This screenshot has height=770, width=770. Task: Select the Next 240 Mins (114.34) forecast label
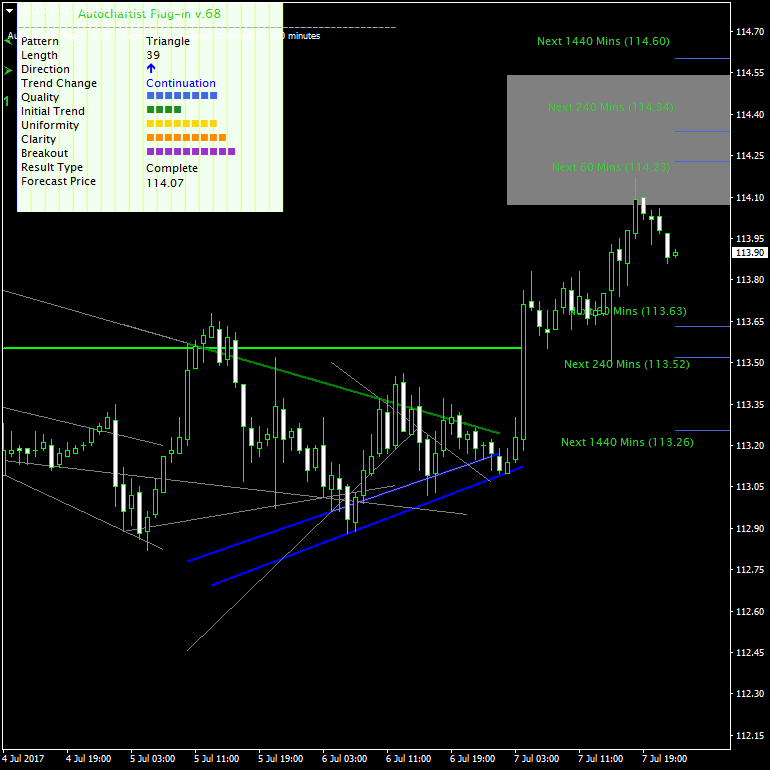[x=610, y=107]
